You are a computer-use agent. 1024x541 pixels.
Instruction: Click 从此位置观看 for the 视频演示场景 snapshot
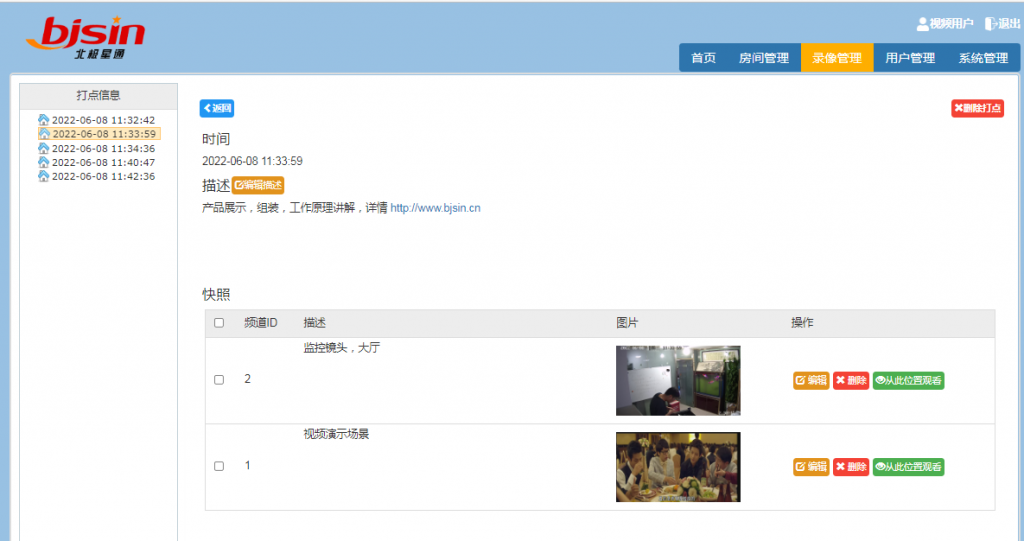point(908,467)
